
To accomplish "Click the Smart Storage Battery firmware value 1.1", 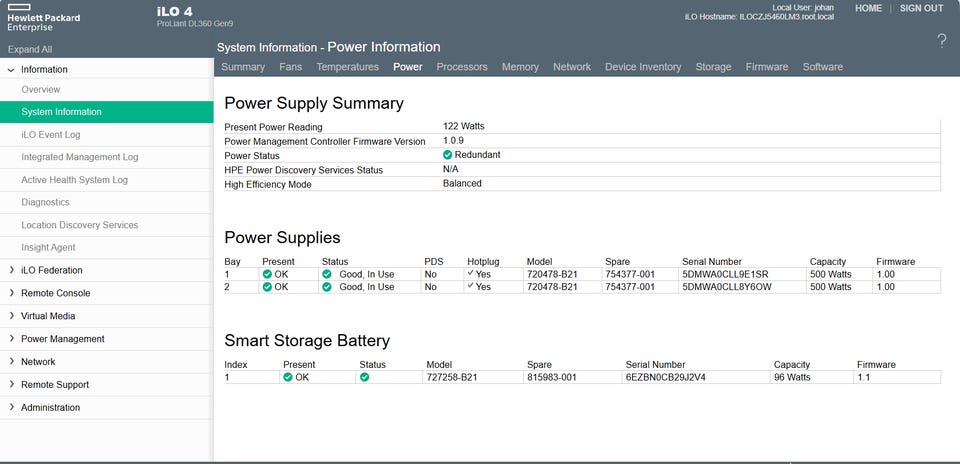I will coord(863,378).
